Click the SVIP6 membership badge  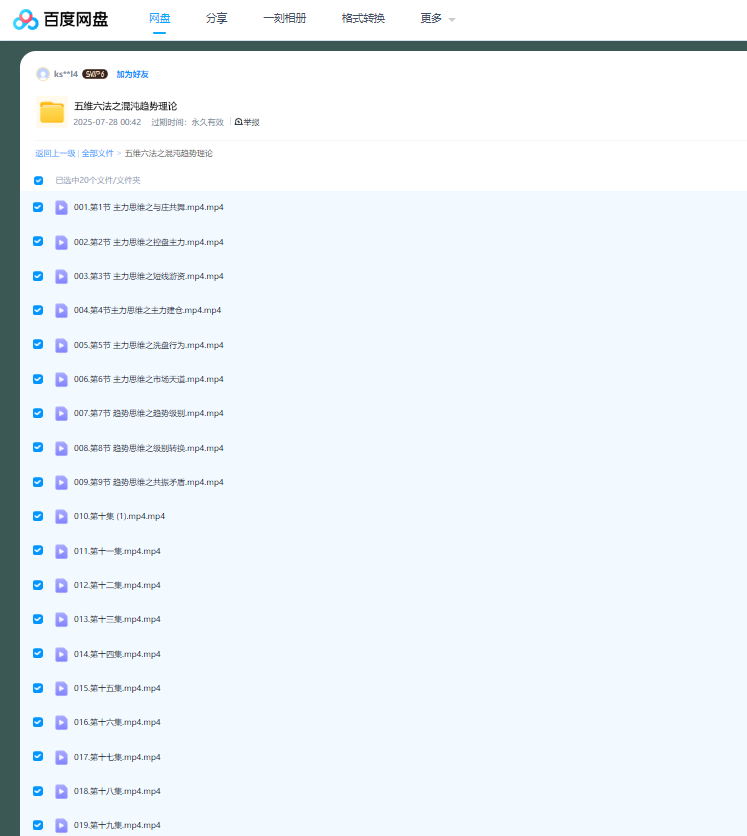(95, 74)
